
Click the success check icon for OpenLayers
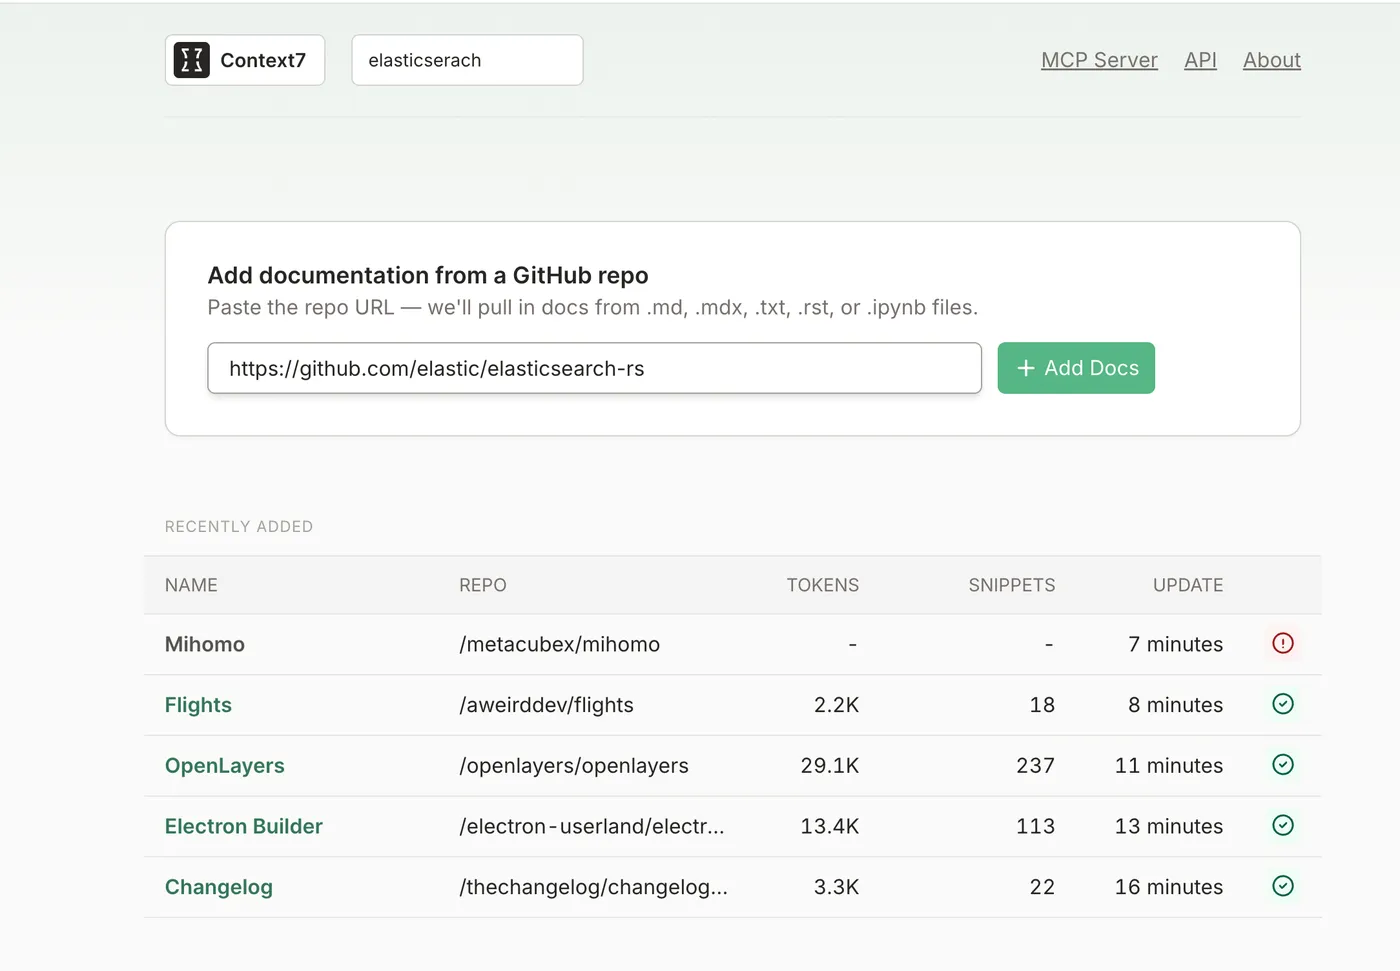click(x=1283, y=765)
